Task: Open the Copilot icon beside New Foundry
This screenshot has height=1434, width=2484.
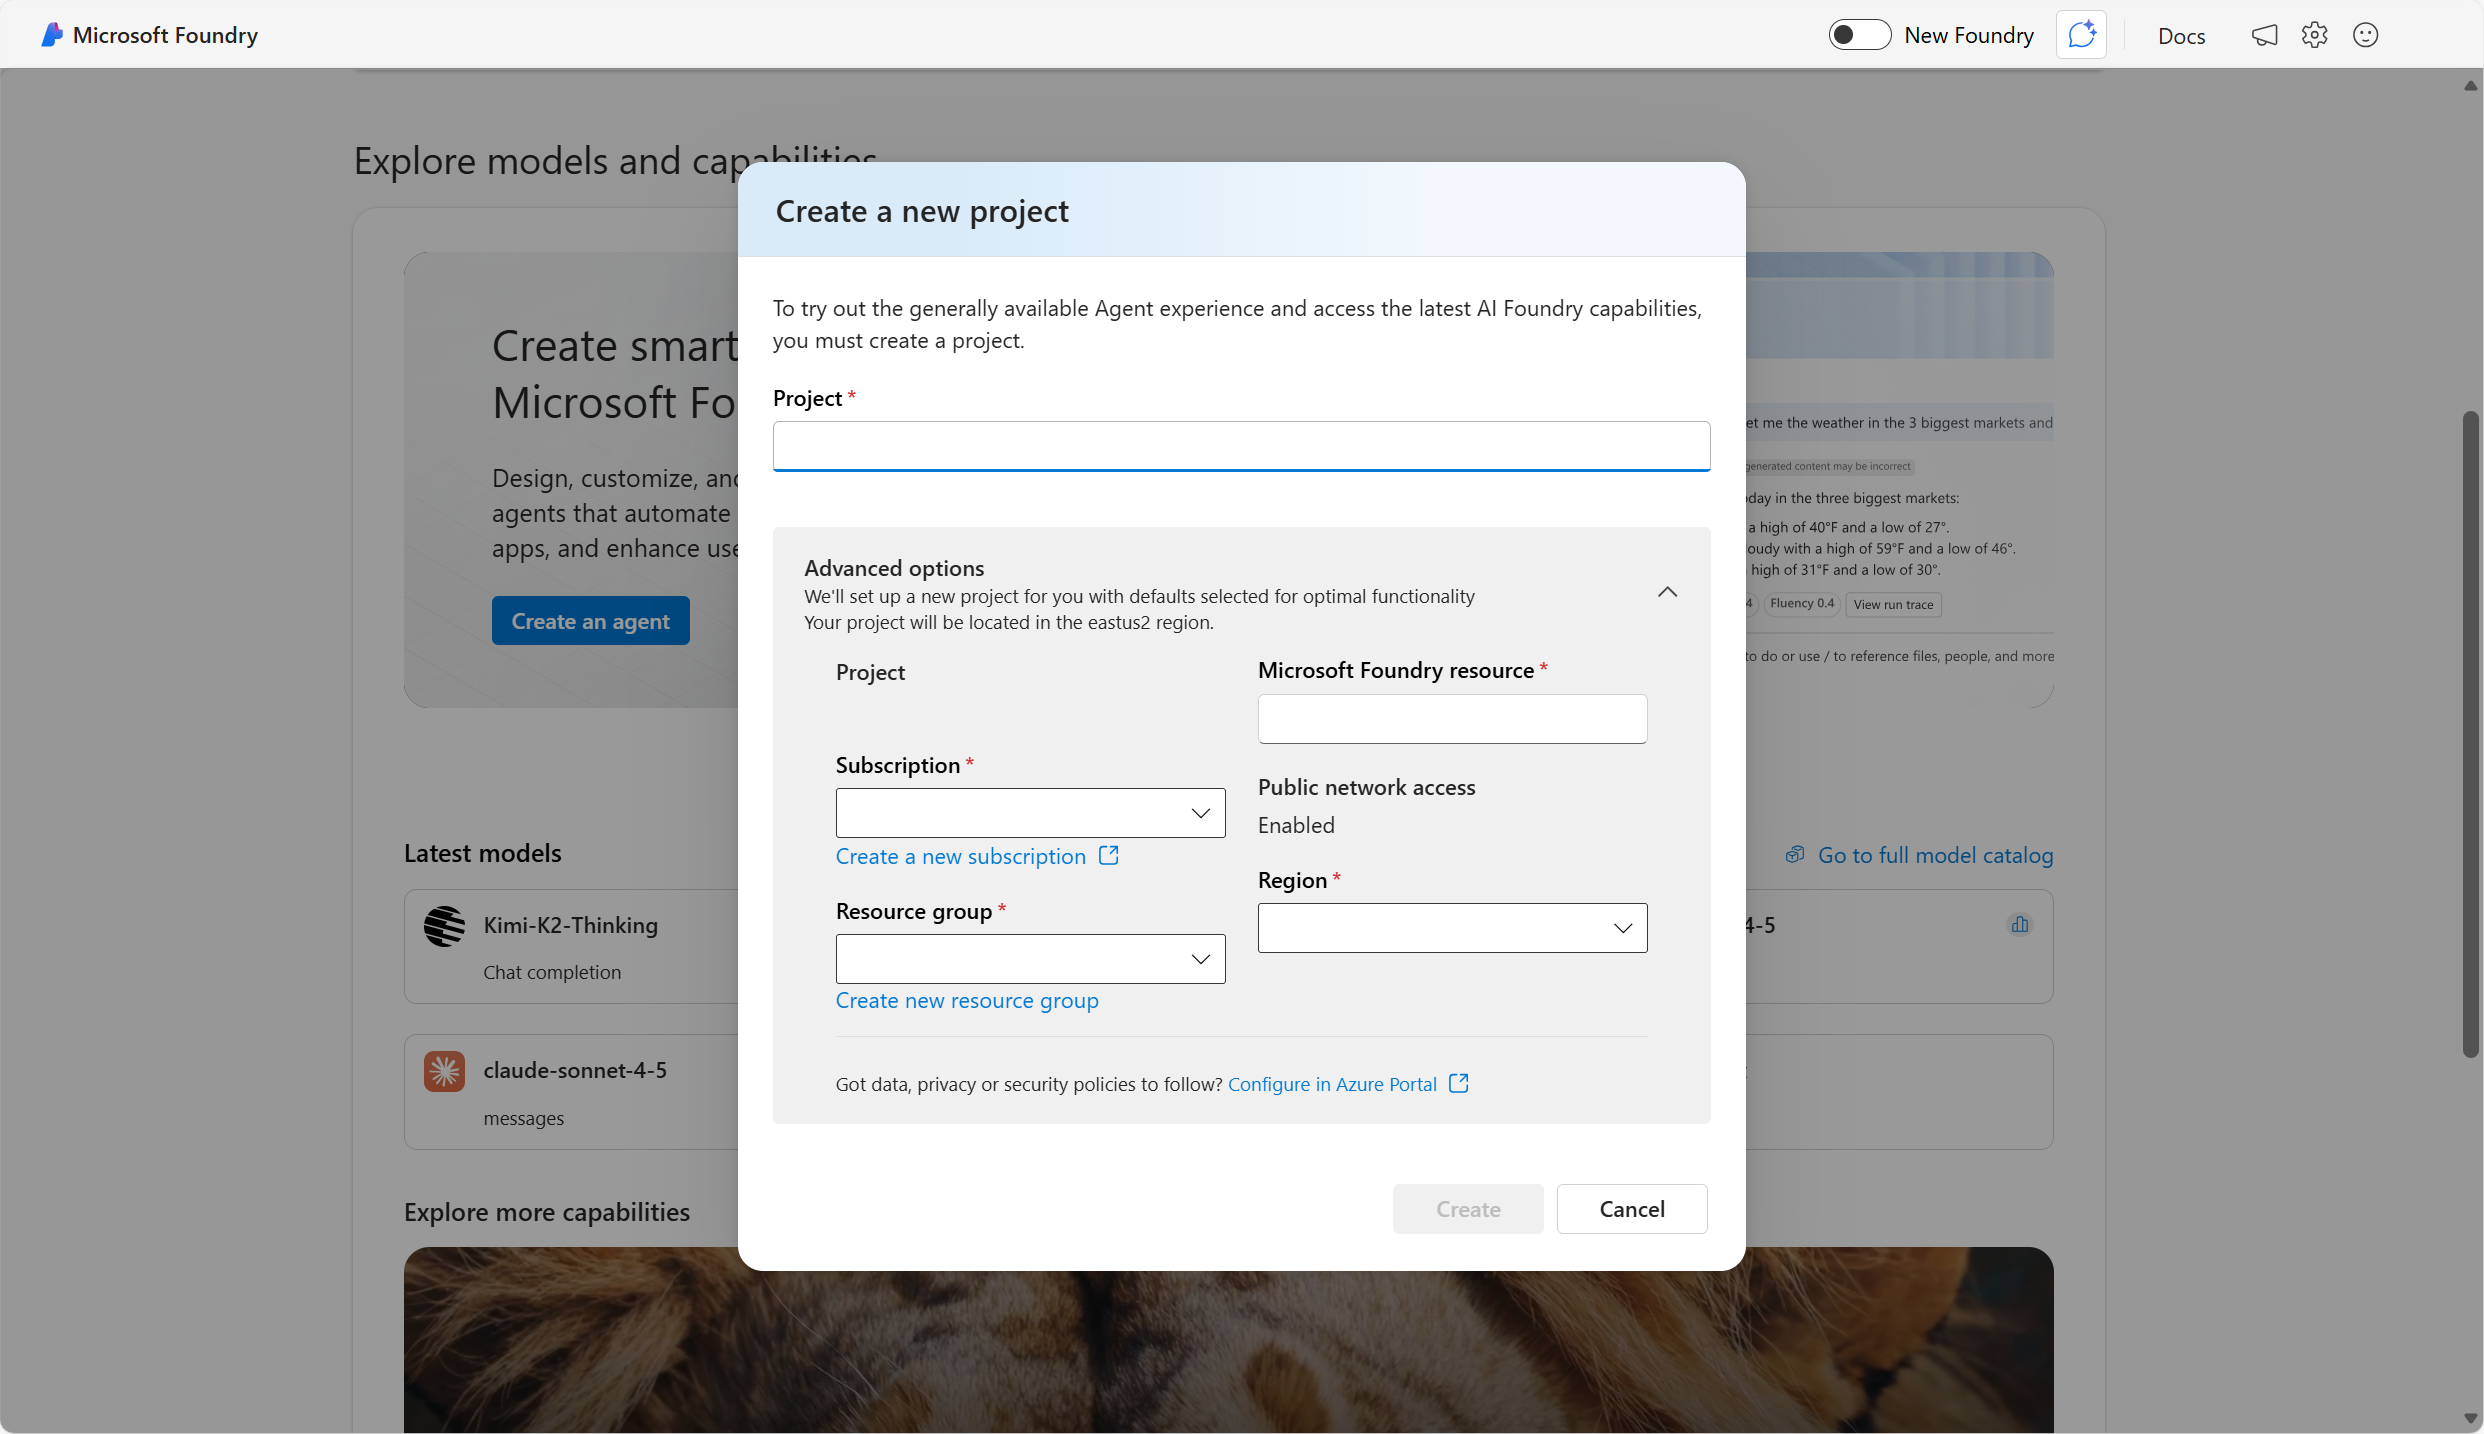Action: click(x=2081, y=34)
